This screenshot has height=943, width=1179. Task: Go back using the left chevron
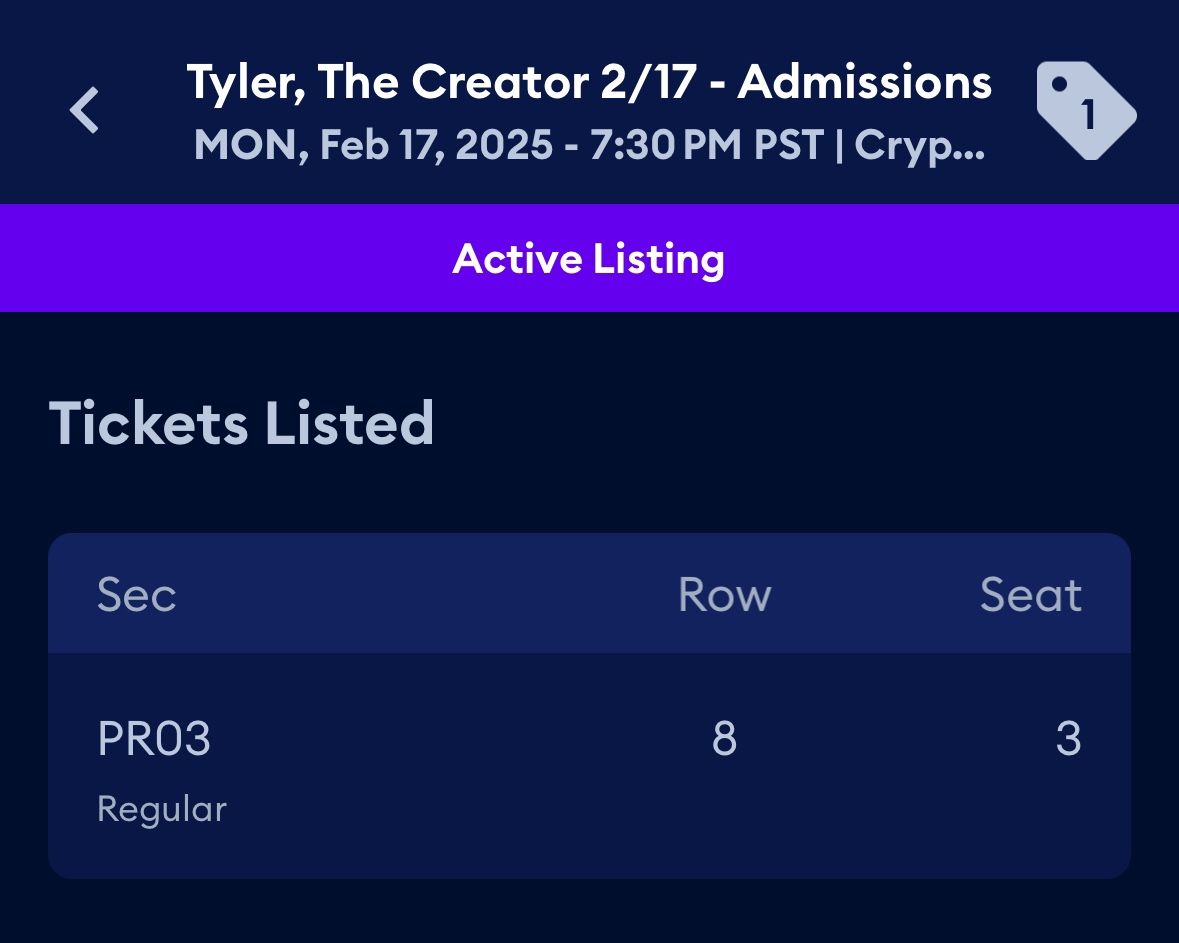pos(84,110)
